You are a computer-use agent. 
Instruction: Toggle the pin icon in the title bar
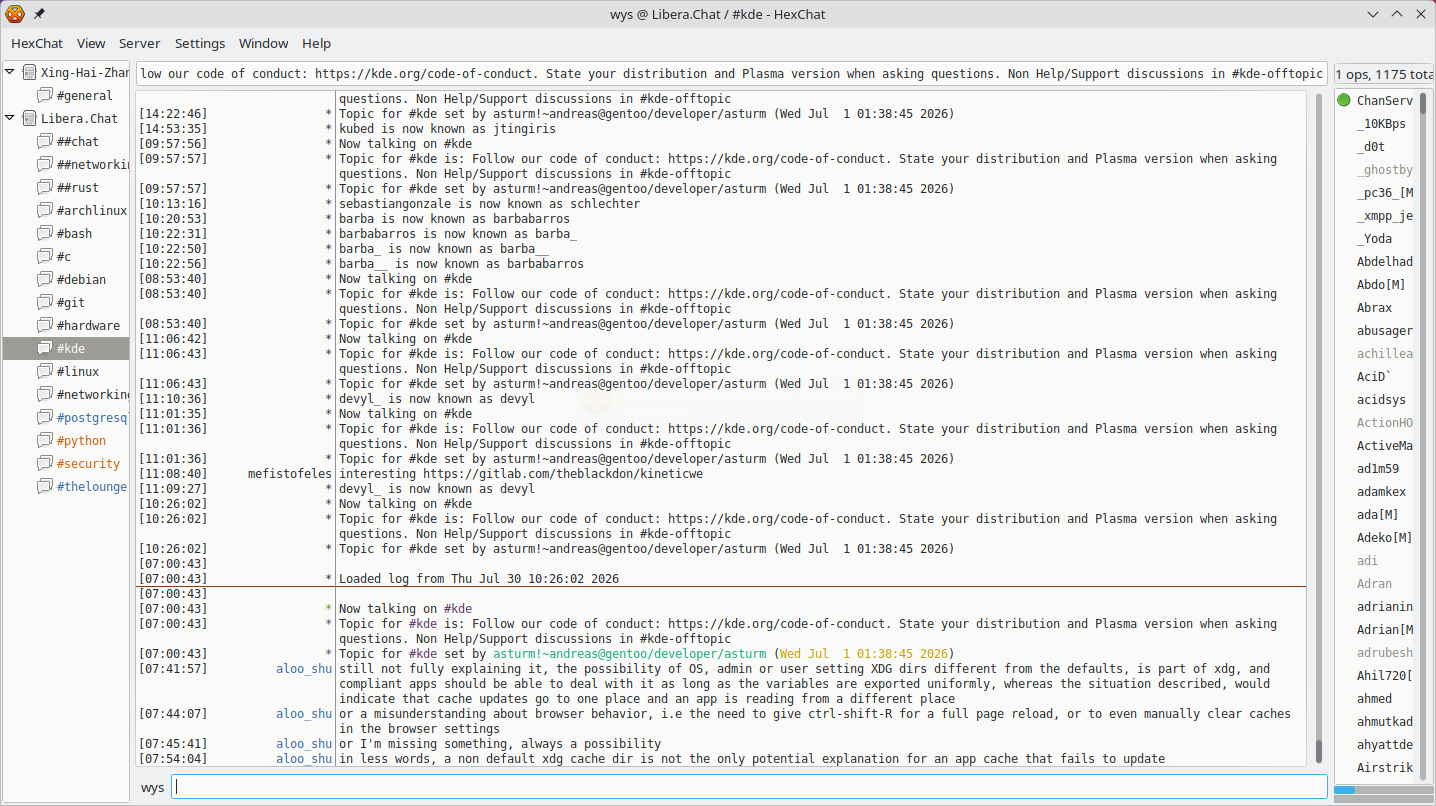tap(39, 14)
